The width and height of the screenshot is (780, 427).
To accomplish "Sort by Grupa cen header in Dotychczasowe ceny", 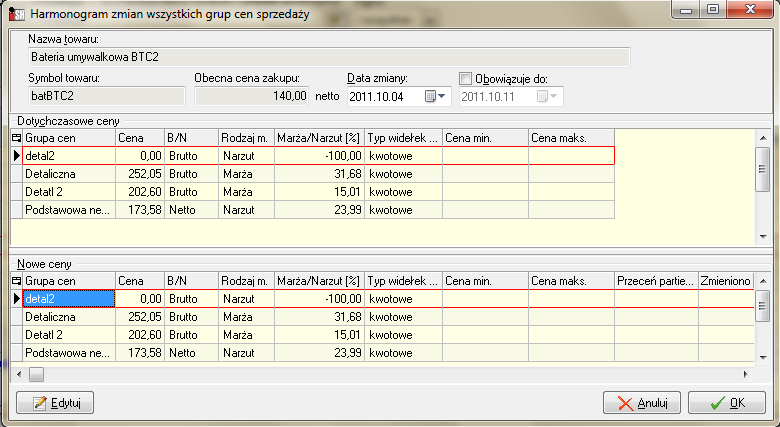I will pos(69,138).
